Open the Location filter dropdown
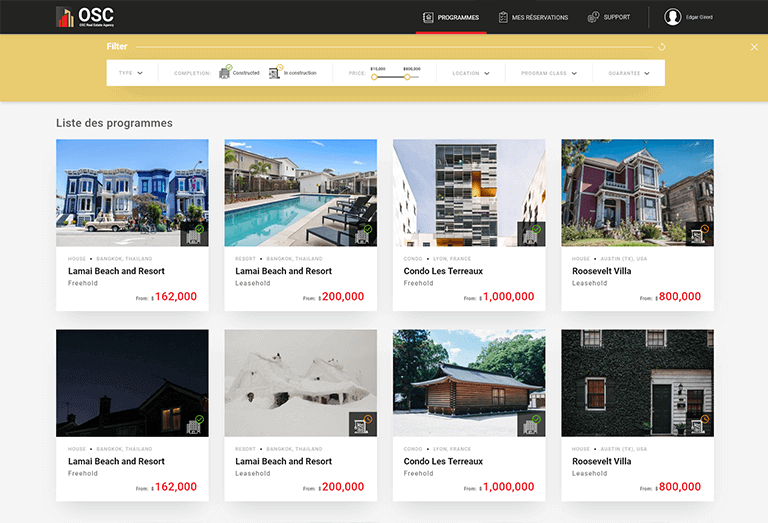768x523 pixels. pos(471,73)
